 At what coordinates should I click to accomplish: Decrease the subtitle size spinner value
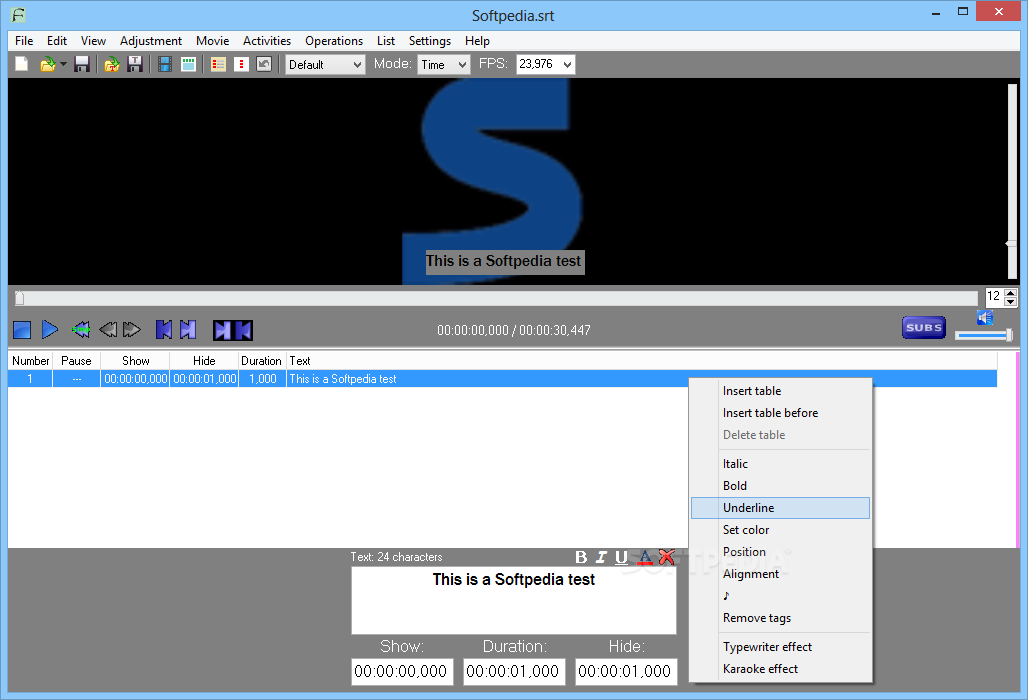tap(1010, 301)
